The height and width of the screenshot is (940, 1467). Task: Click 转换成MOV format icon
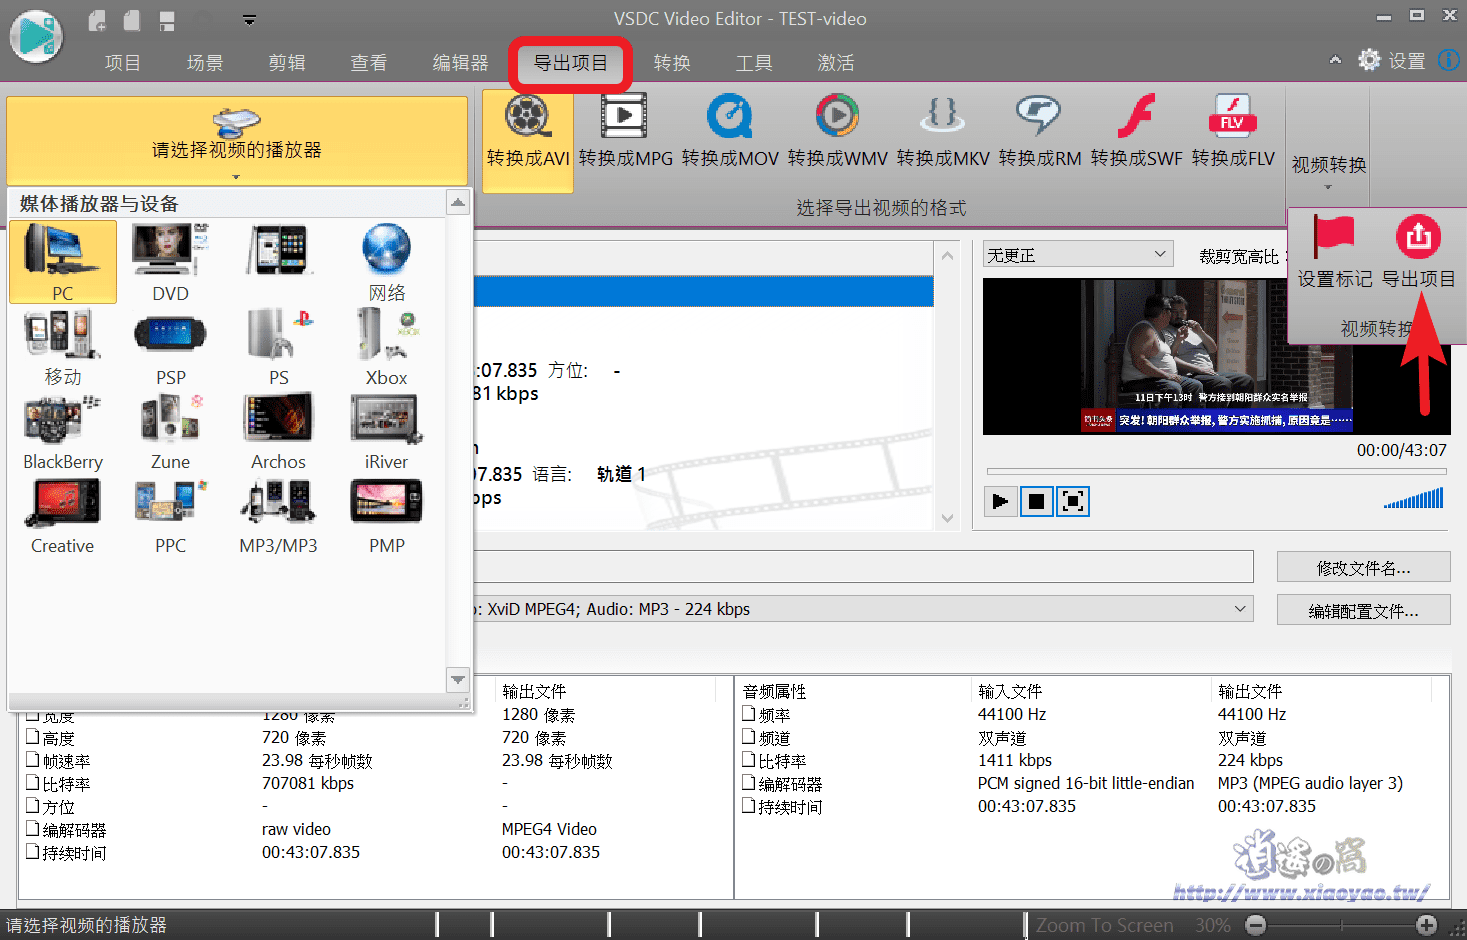(730, 132)
